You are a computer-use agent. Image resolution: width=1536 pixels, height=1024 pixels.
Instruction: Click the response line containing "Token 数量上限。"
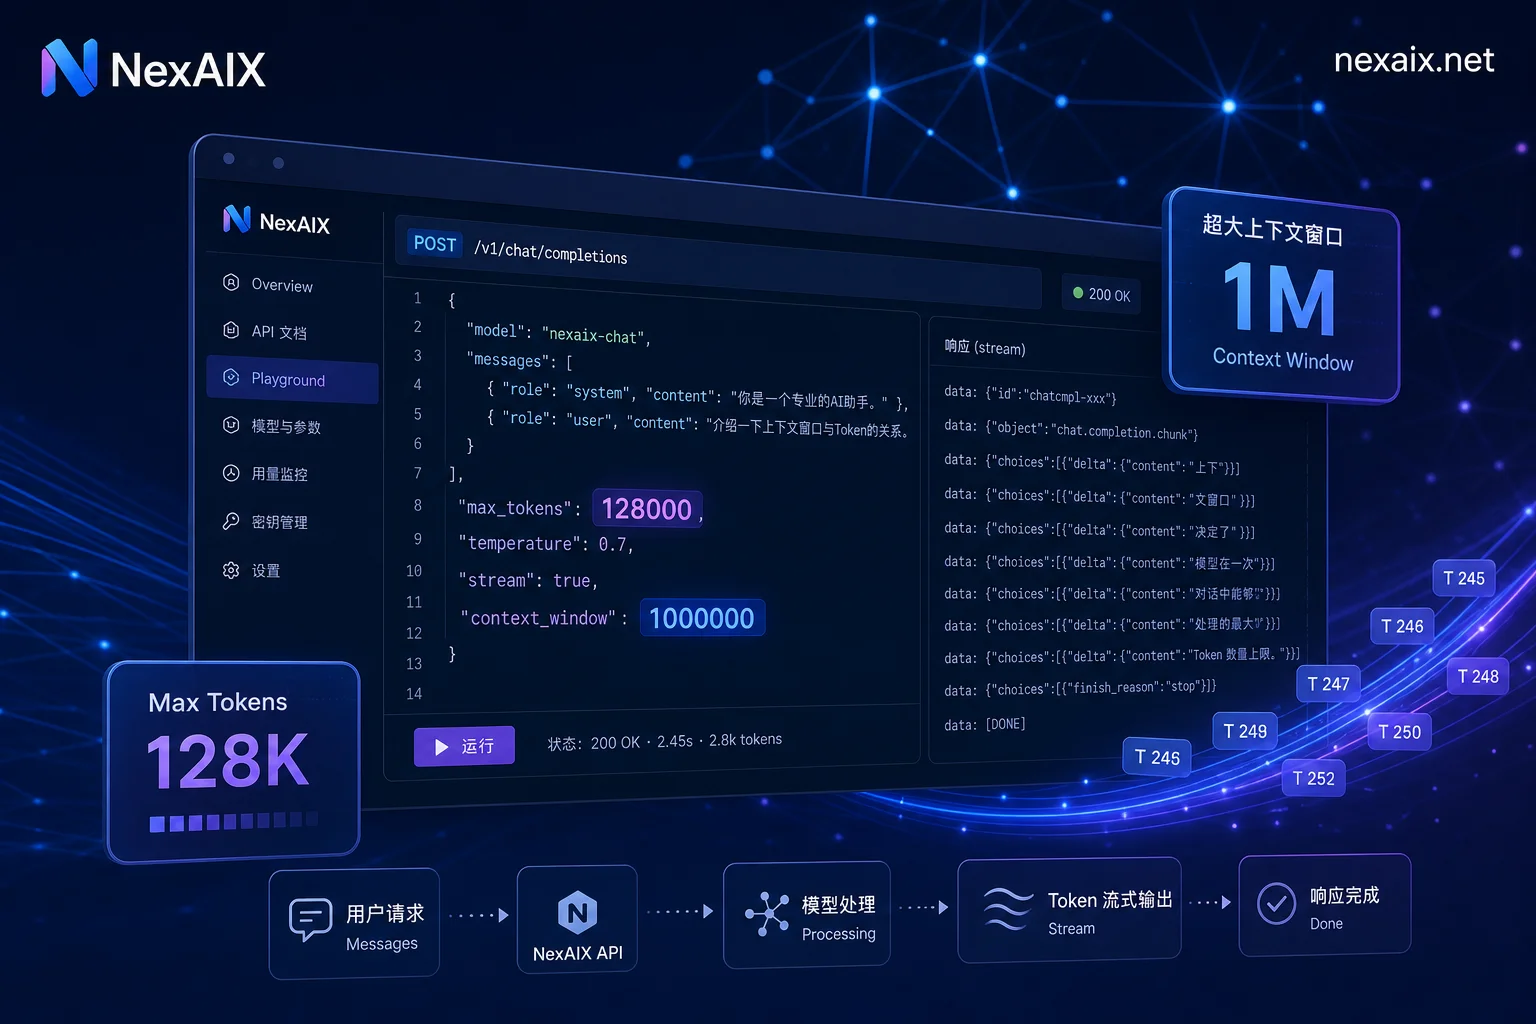pyautogui.click(x=1122, y=656)
